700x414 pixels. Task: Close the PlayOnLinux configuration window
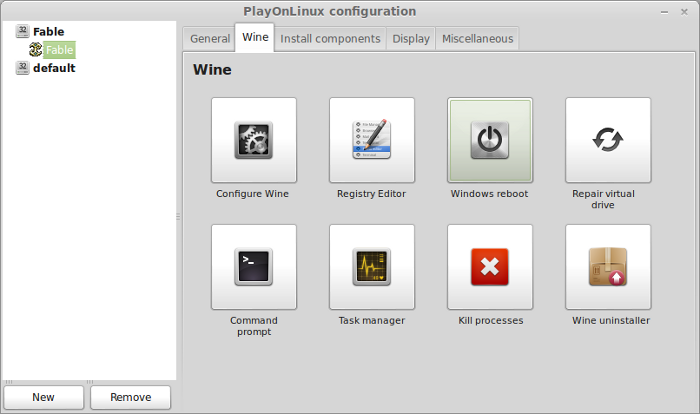coord(684,12)
